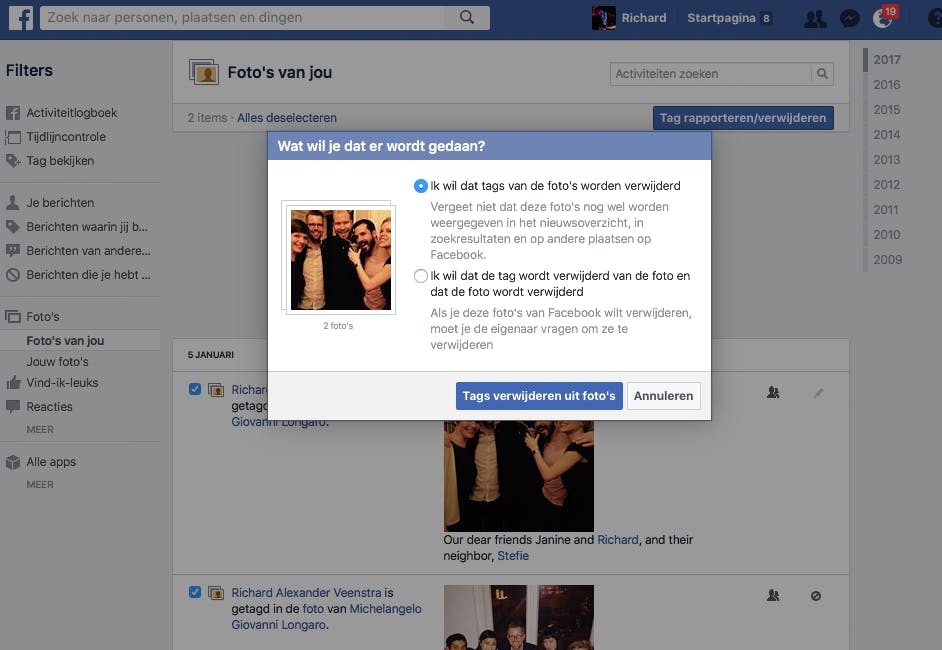Jump to year 2016 in timeline
This screenshot has height=650, width=942.
coord(887,85)
